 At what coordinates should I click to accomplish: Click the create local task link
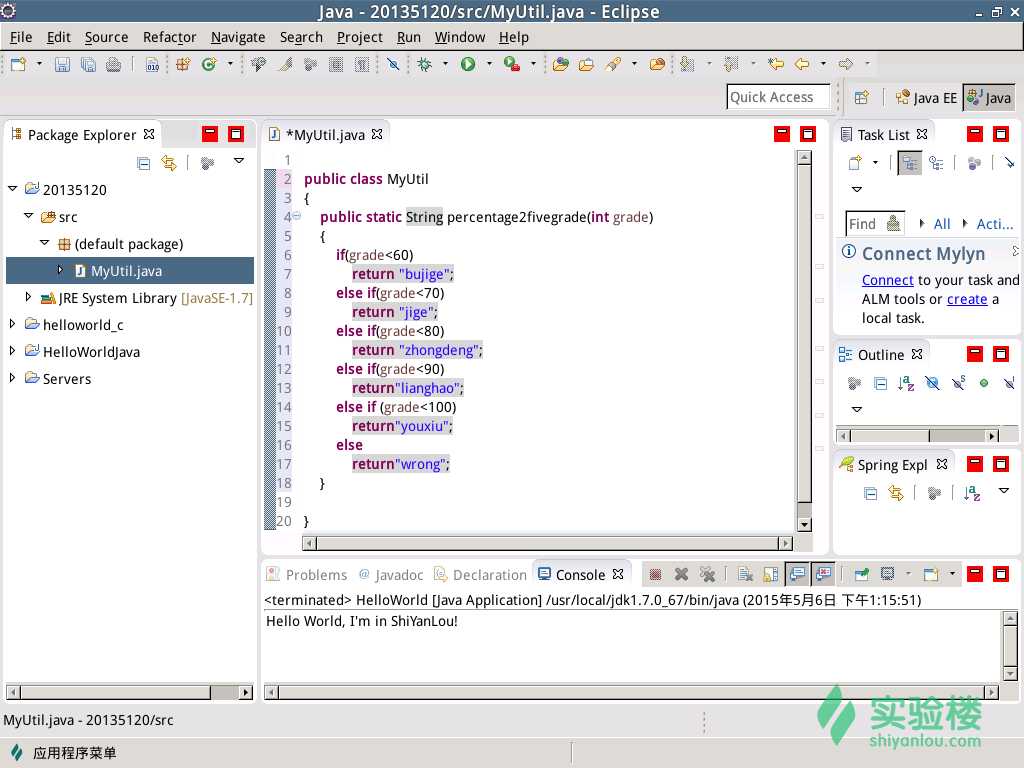pyautogui.click(x=967, y=299)
